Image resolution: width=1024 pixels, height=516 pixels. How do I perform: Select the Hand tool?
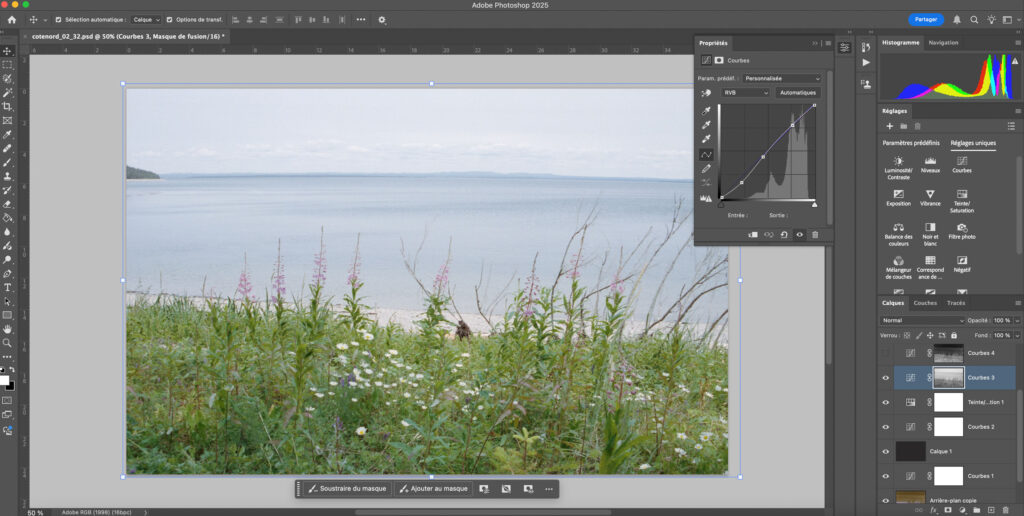(7, 329)
